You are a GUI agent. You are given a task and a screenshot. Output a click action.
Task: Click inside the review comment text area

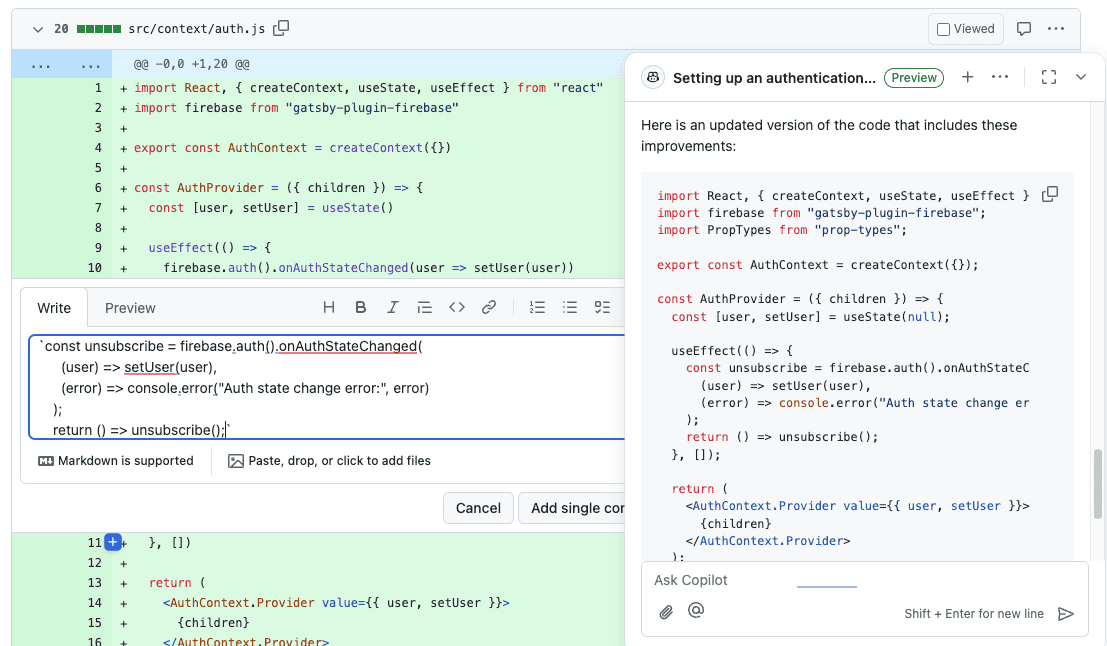pyautogui.click(x=327, y=388)
